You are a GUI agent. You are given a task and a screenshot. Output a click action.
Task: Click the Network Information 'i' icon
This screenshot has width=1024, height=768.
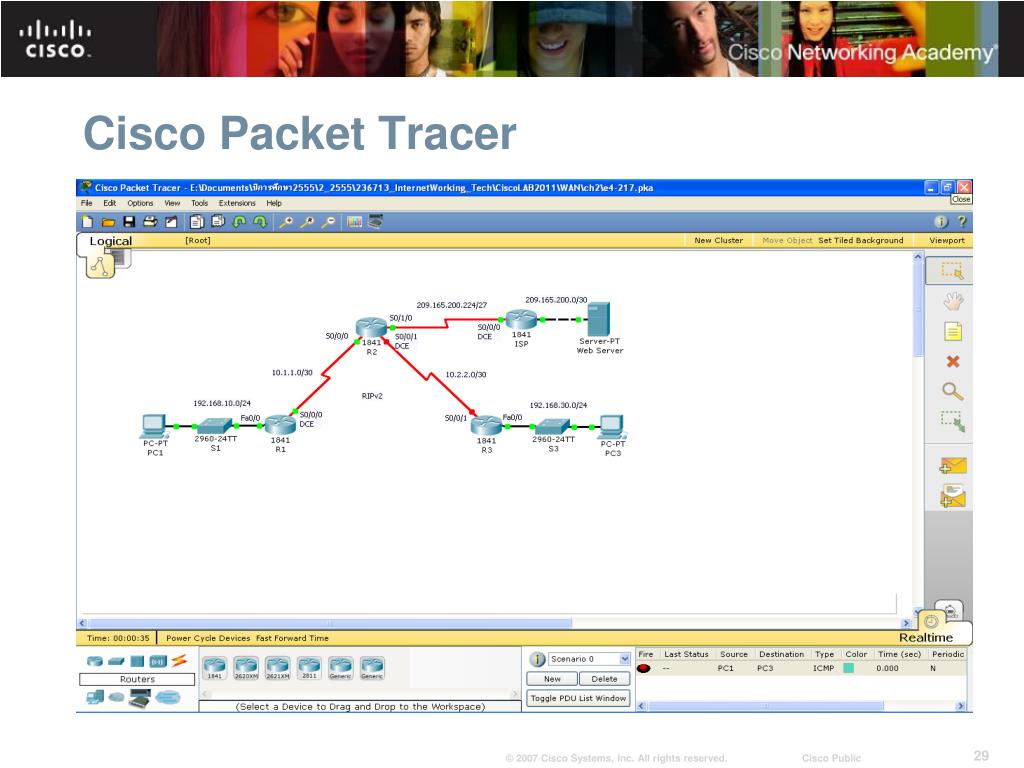941,222
